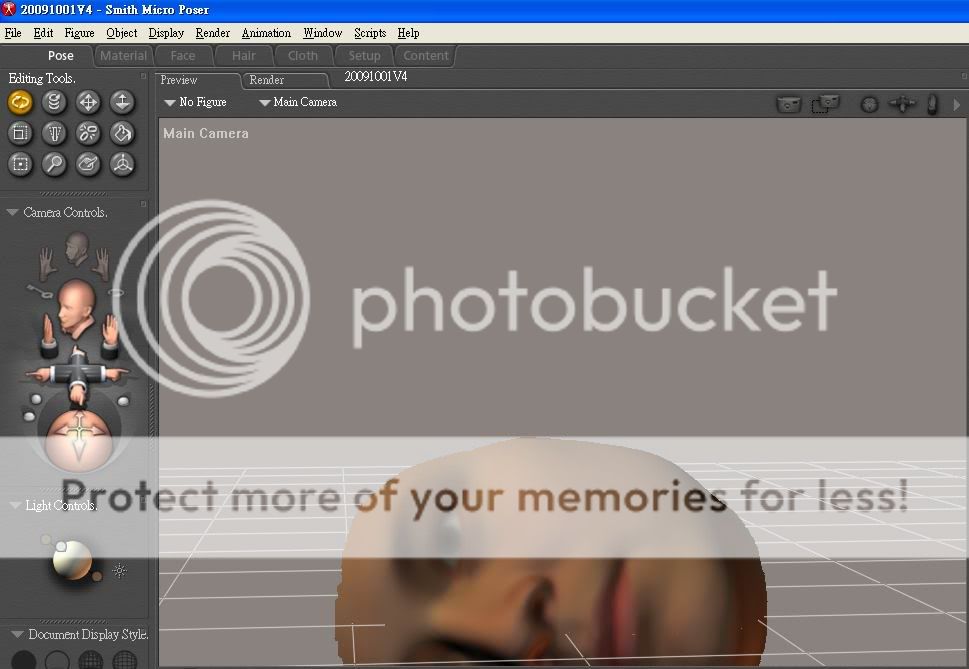Select the Taper editing tool
Screen dimensions: 969x669
[x=54, y=133]
